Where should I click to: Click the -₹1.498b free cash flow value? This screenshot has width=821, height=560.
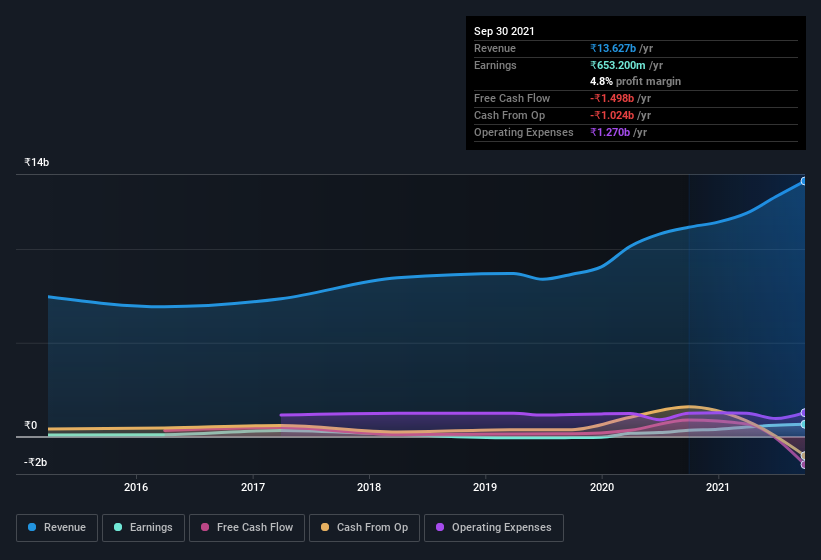[612, 98]
